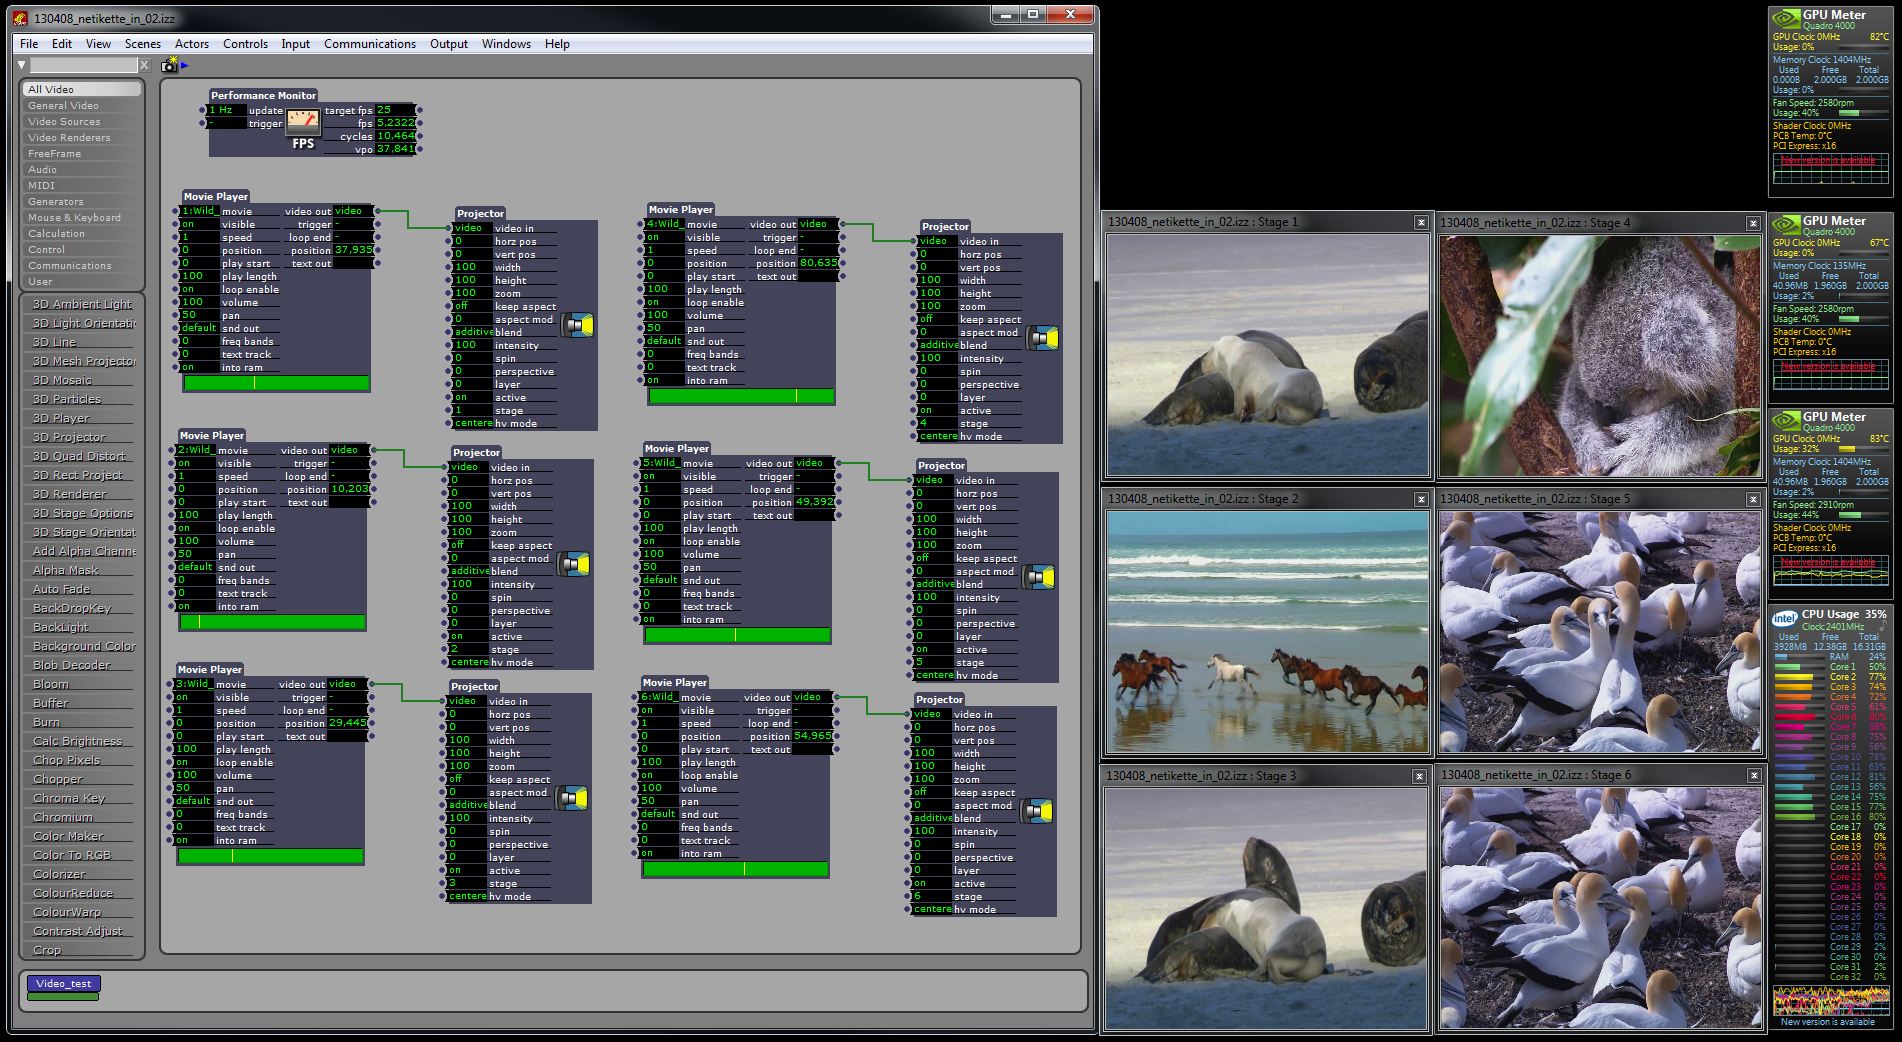Click progress bar of Movie Player 1:Wild
The image size is (1902, 1042).
click(x=276, y=383)
